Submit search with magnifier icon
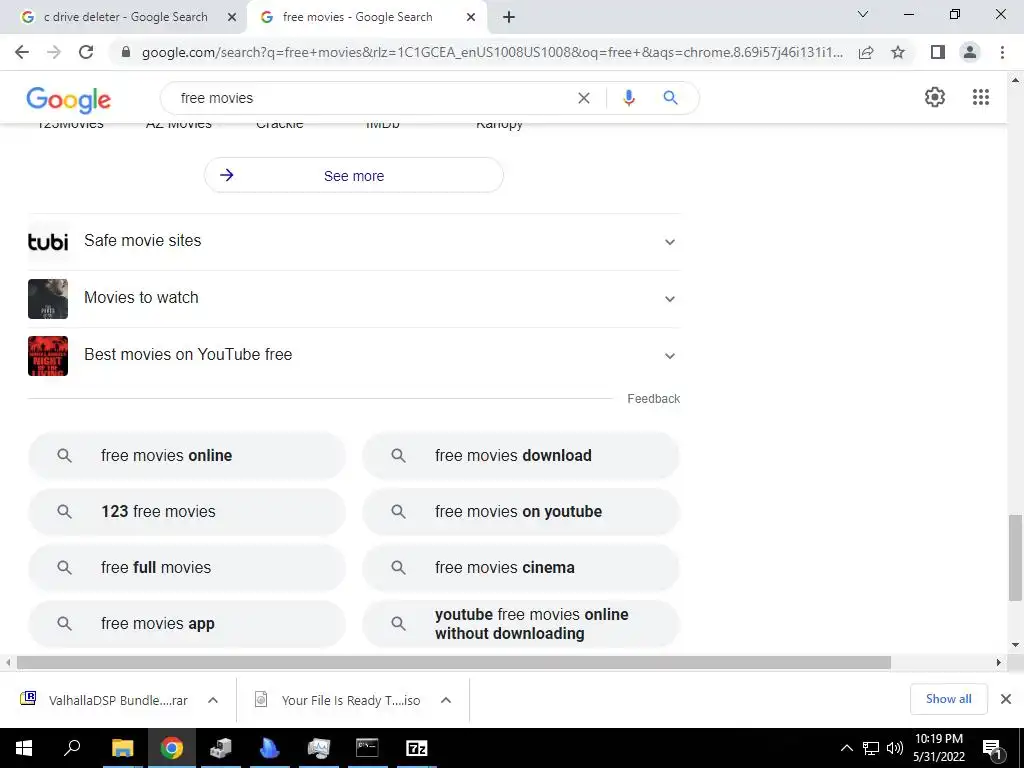 click(x=670, y=98)
